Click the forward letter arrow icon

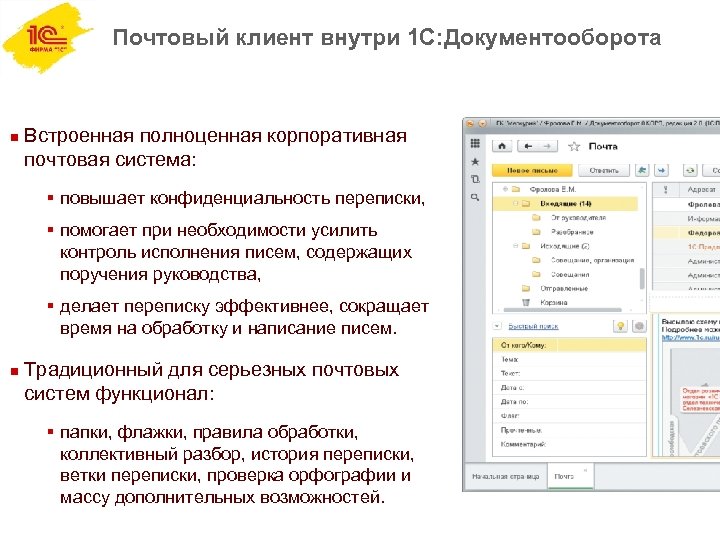661,170
